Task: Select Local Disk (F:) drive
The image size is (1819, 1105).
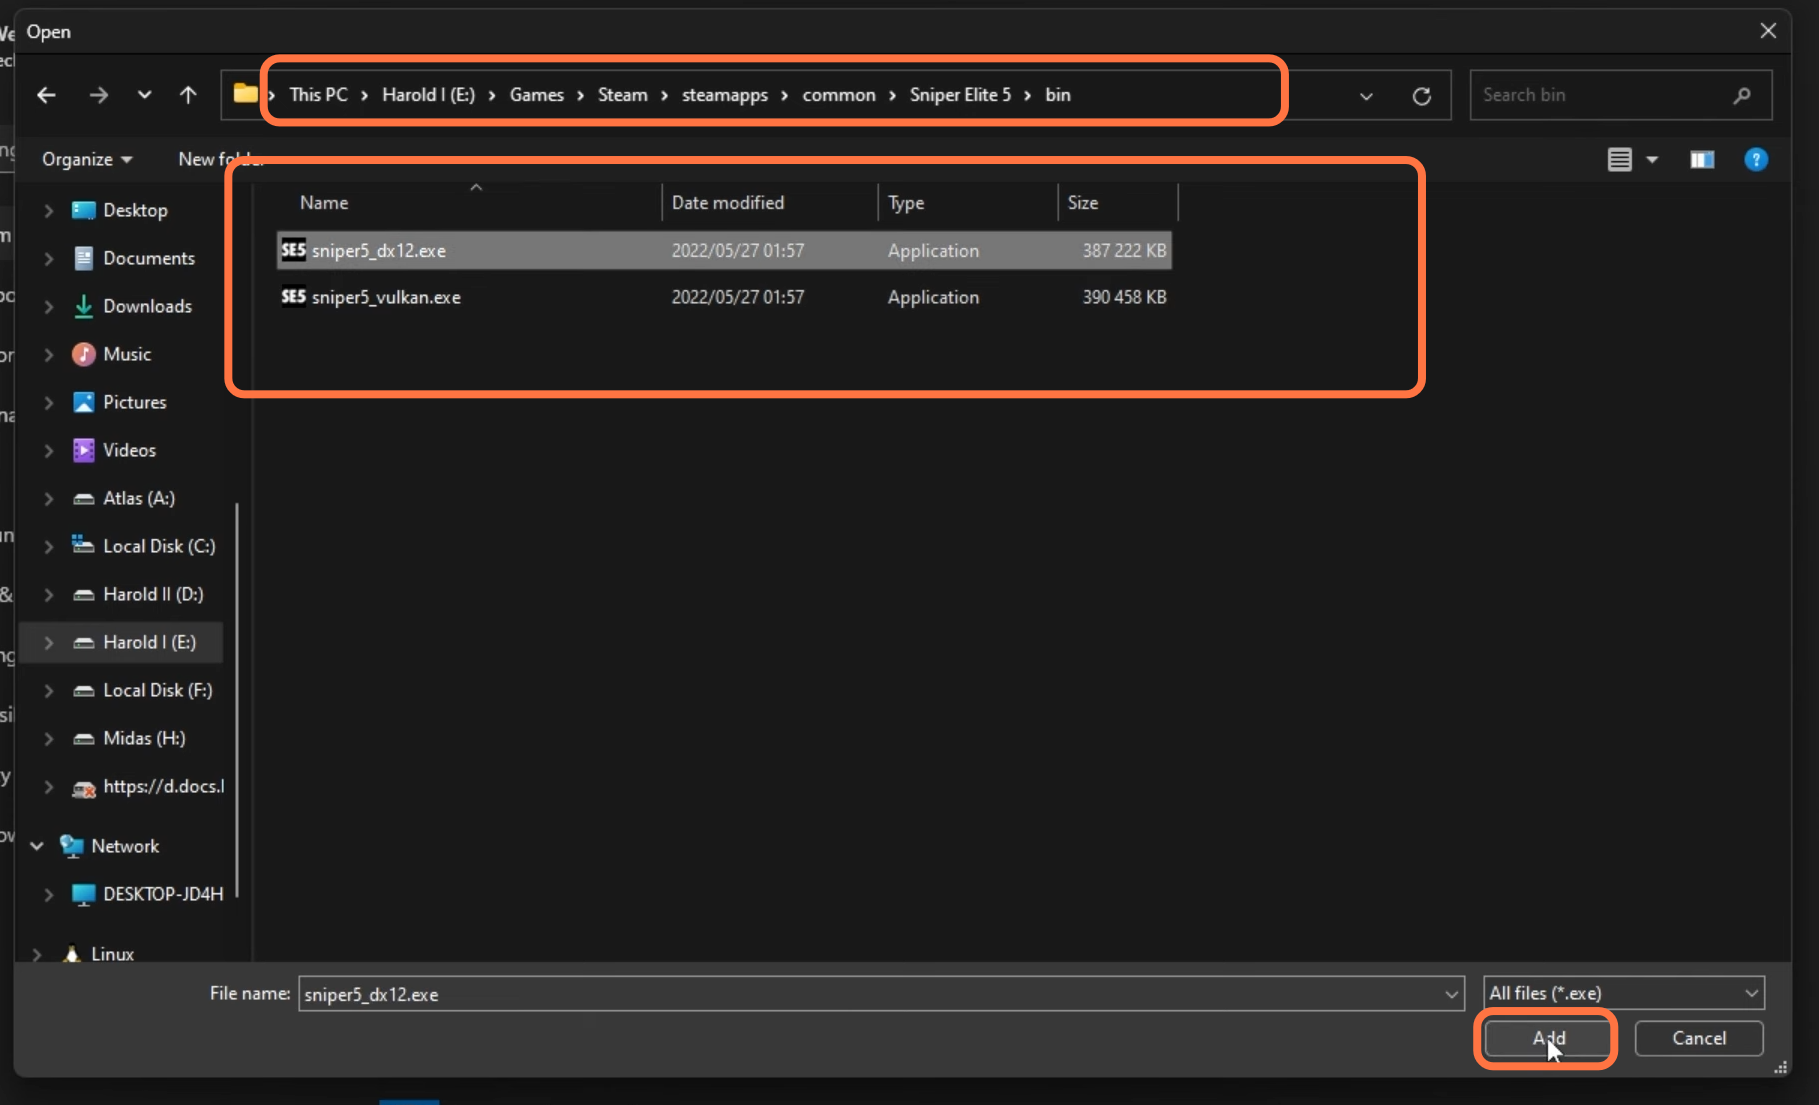Action: pos(157,690)
